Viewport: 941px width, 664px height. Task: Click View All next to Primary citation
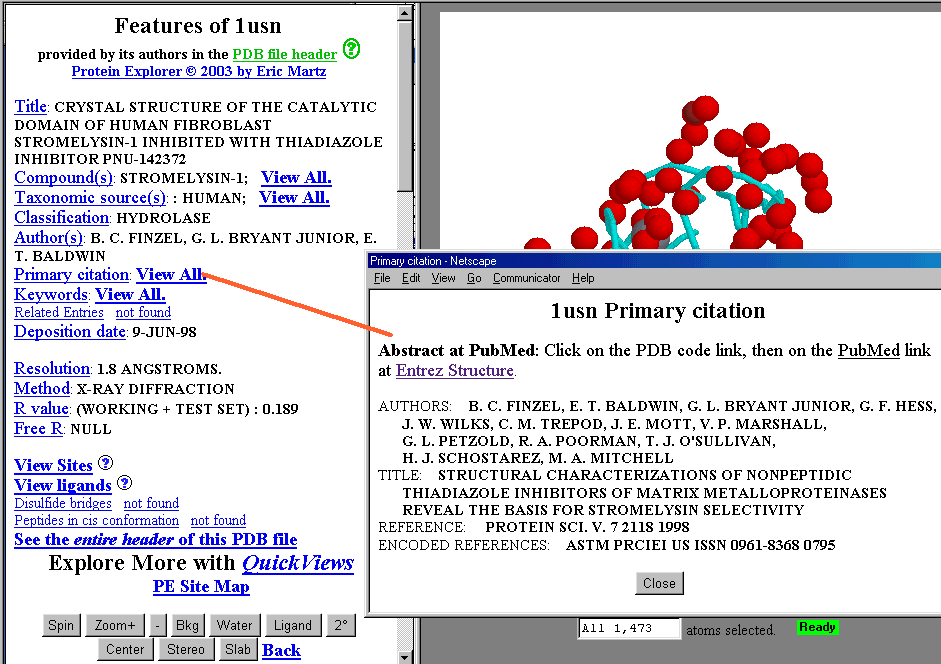(171, 274)
